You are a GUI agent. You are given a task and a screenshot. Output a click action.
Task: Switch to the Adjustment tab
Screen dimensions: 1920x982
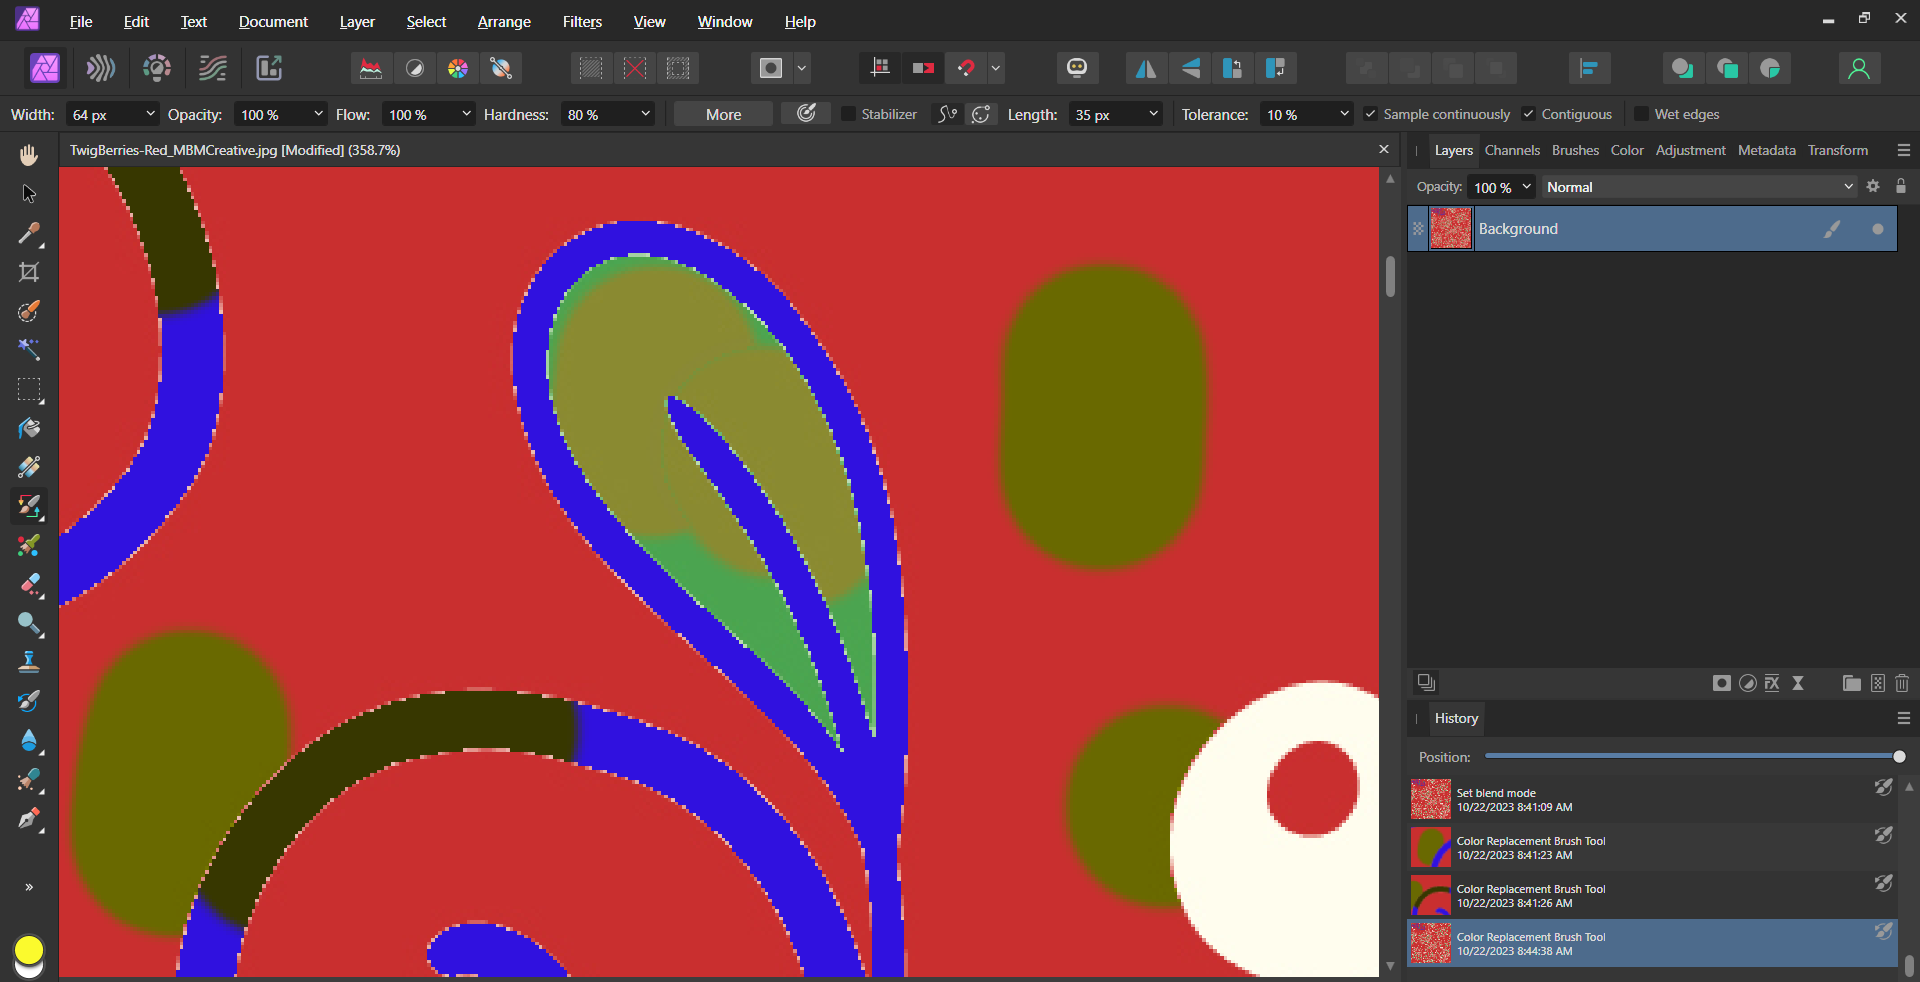coord(1690,150)
